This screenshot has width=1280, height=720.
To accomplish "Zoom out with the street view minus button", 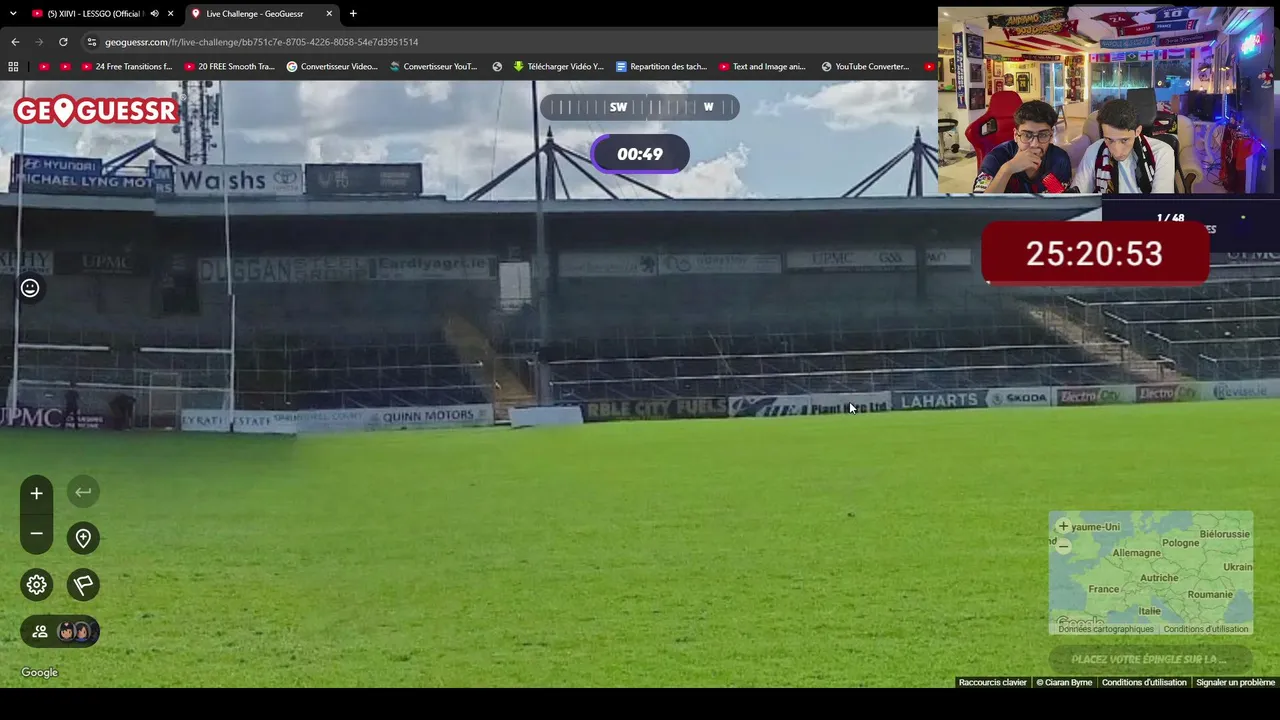I will (x=36, y=534).
